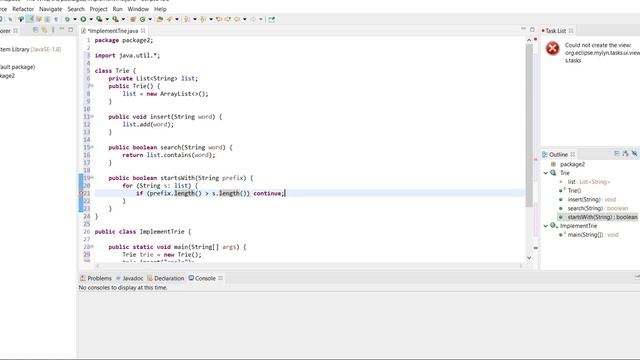Open the Problems tab
640x360 pixels.
[96, 278]
